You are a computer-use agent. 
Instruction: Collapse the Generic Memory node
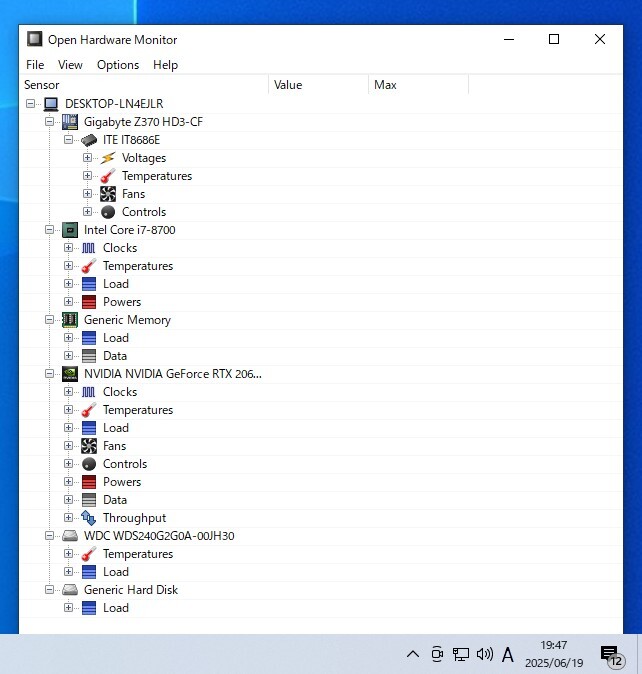tap(49, 320)
